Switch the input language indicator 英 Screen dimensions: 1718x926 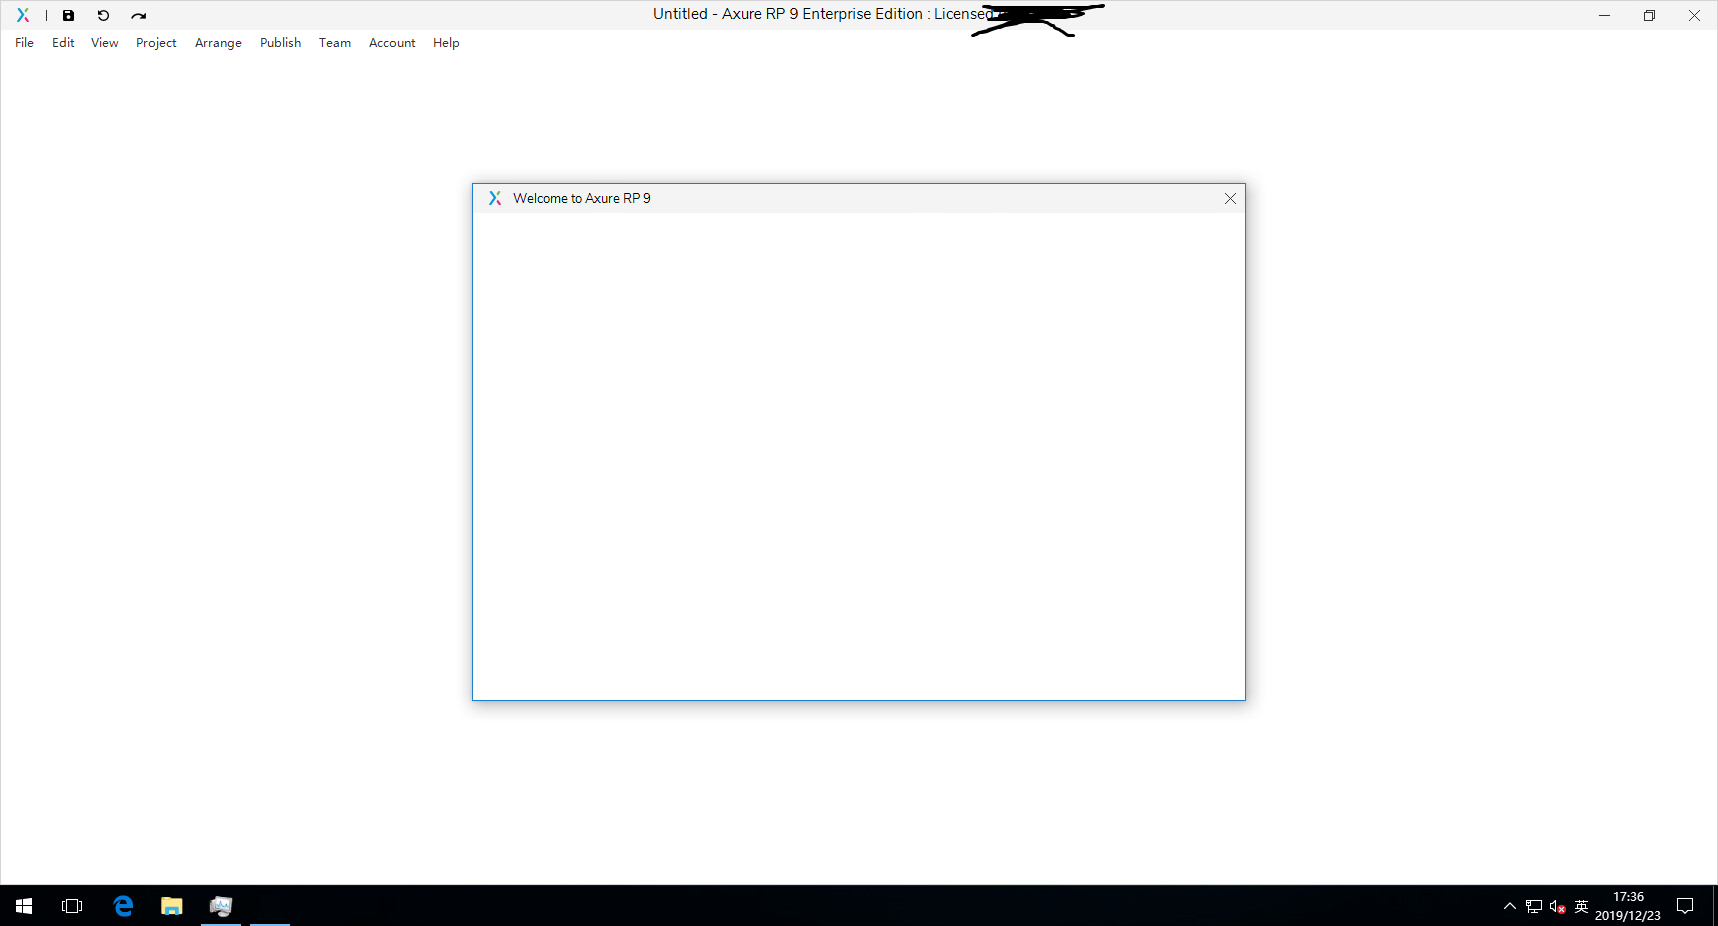tap(1581, 907)
